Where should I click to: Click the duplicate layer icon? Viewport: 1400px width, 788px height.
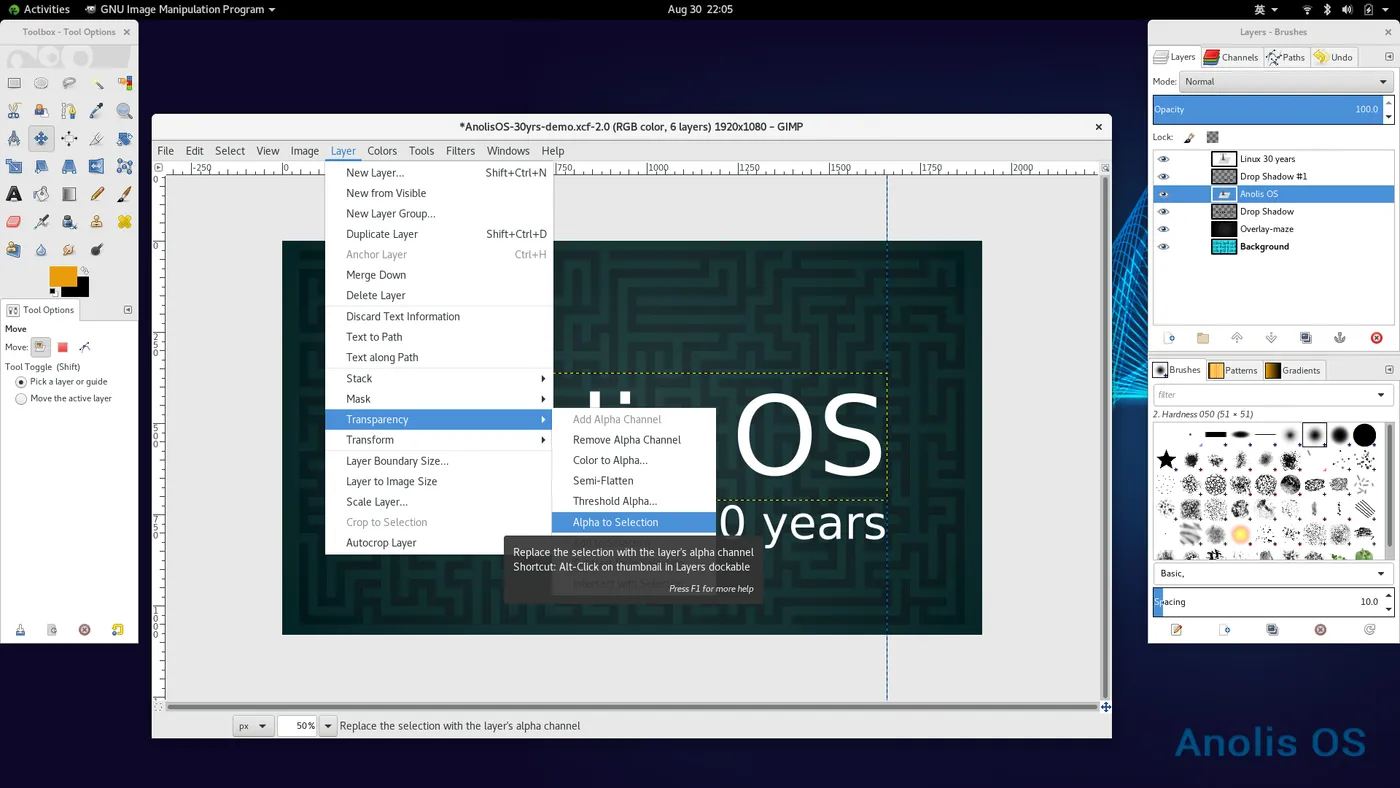coord(1305,338)
